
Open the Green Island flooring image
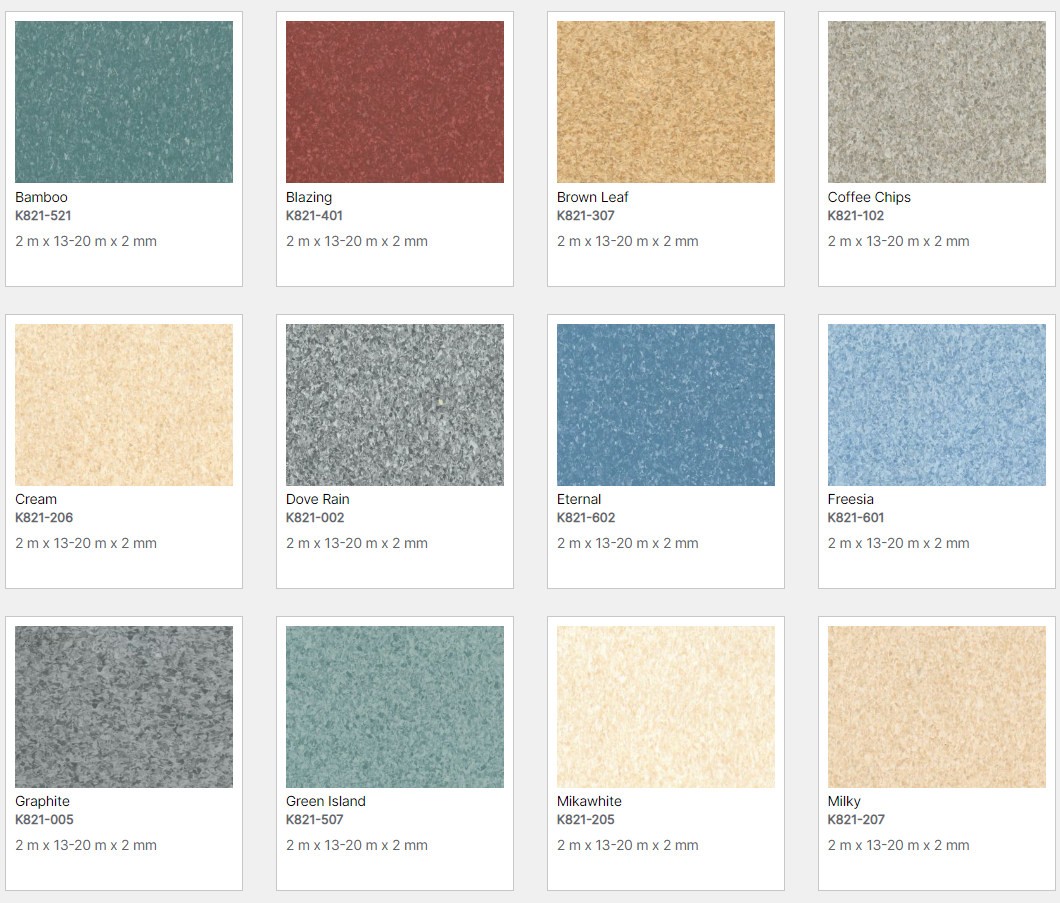coord(395,707)
